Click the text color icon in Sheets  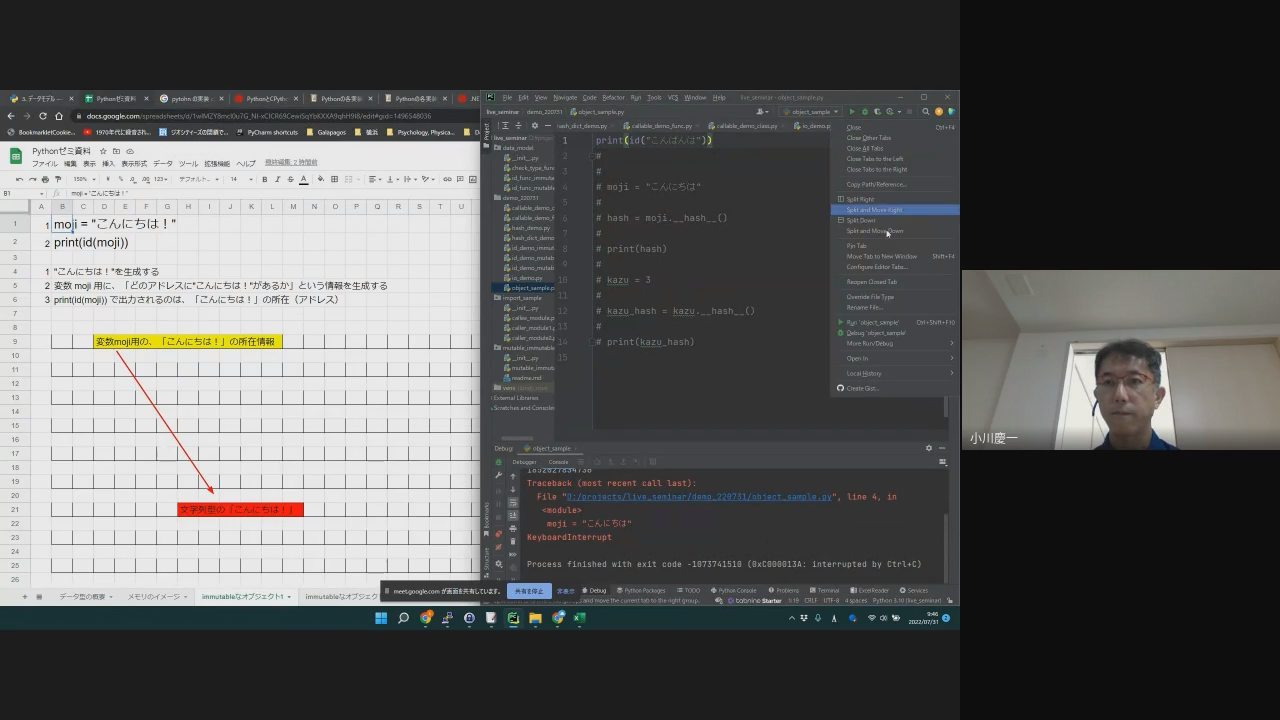pos(304,179)
